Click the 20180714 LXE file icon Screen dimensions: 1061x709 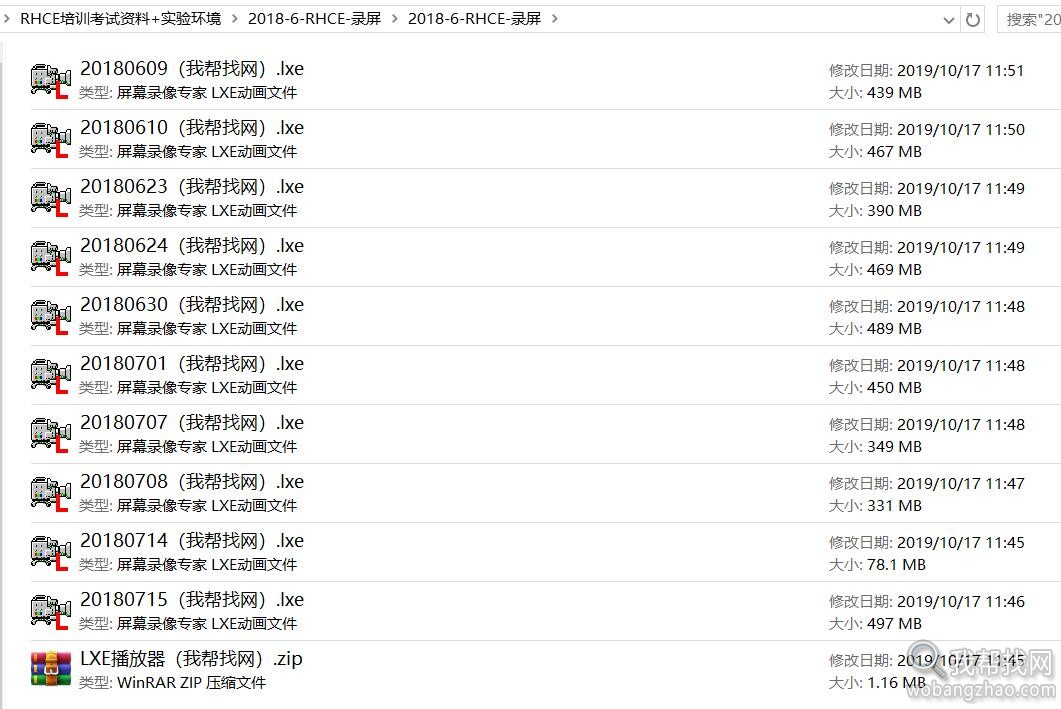click(x=51, y=552)
